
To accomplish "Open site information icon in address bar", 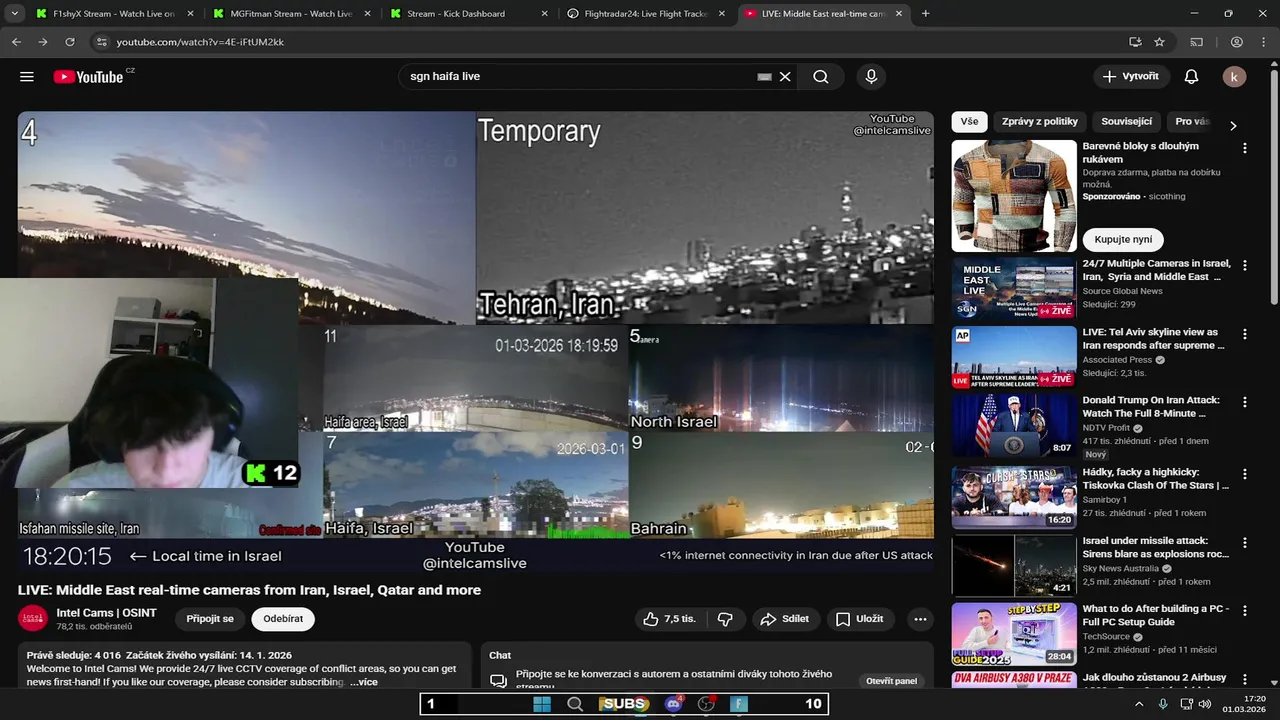I will coord(100,42).
